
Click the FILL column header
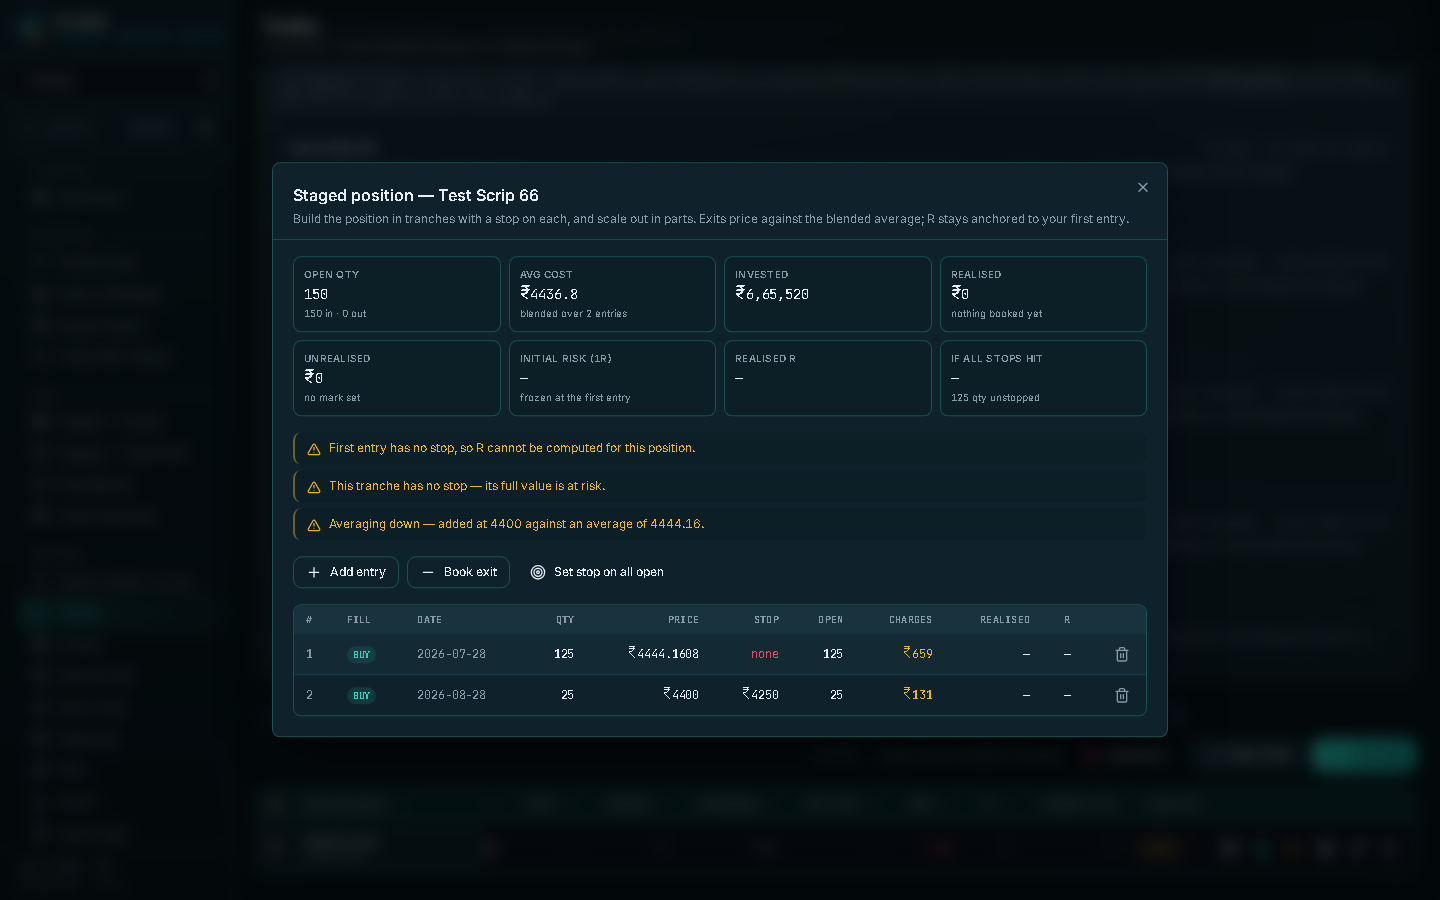click(359, 620)
